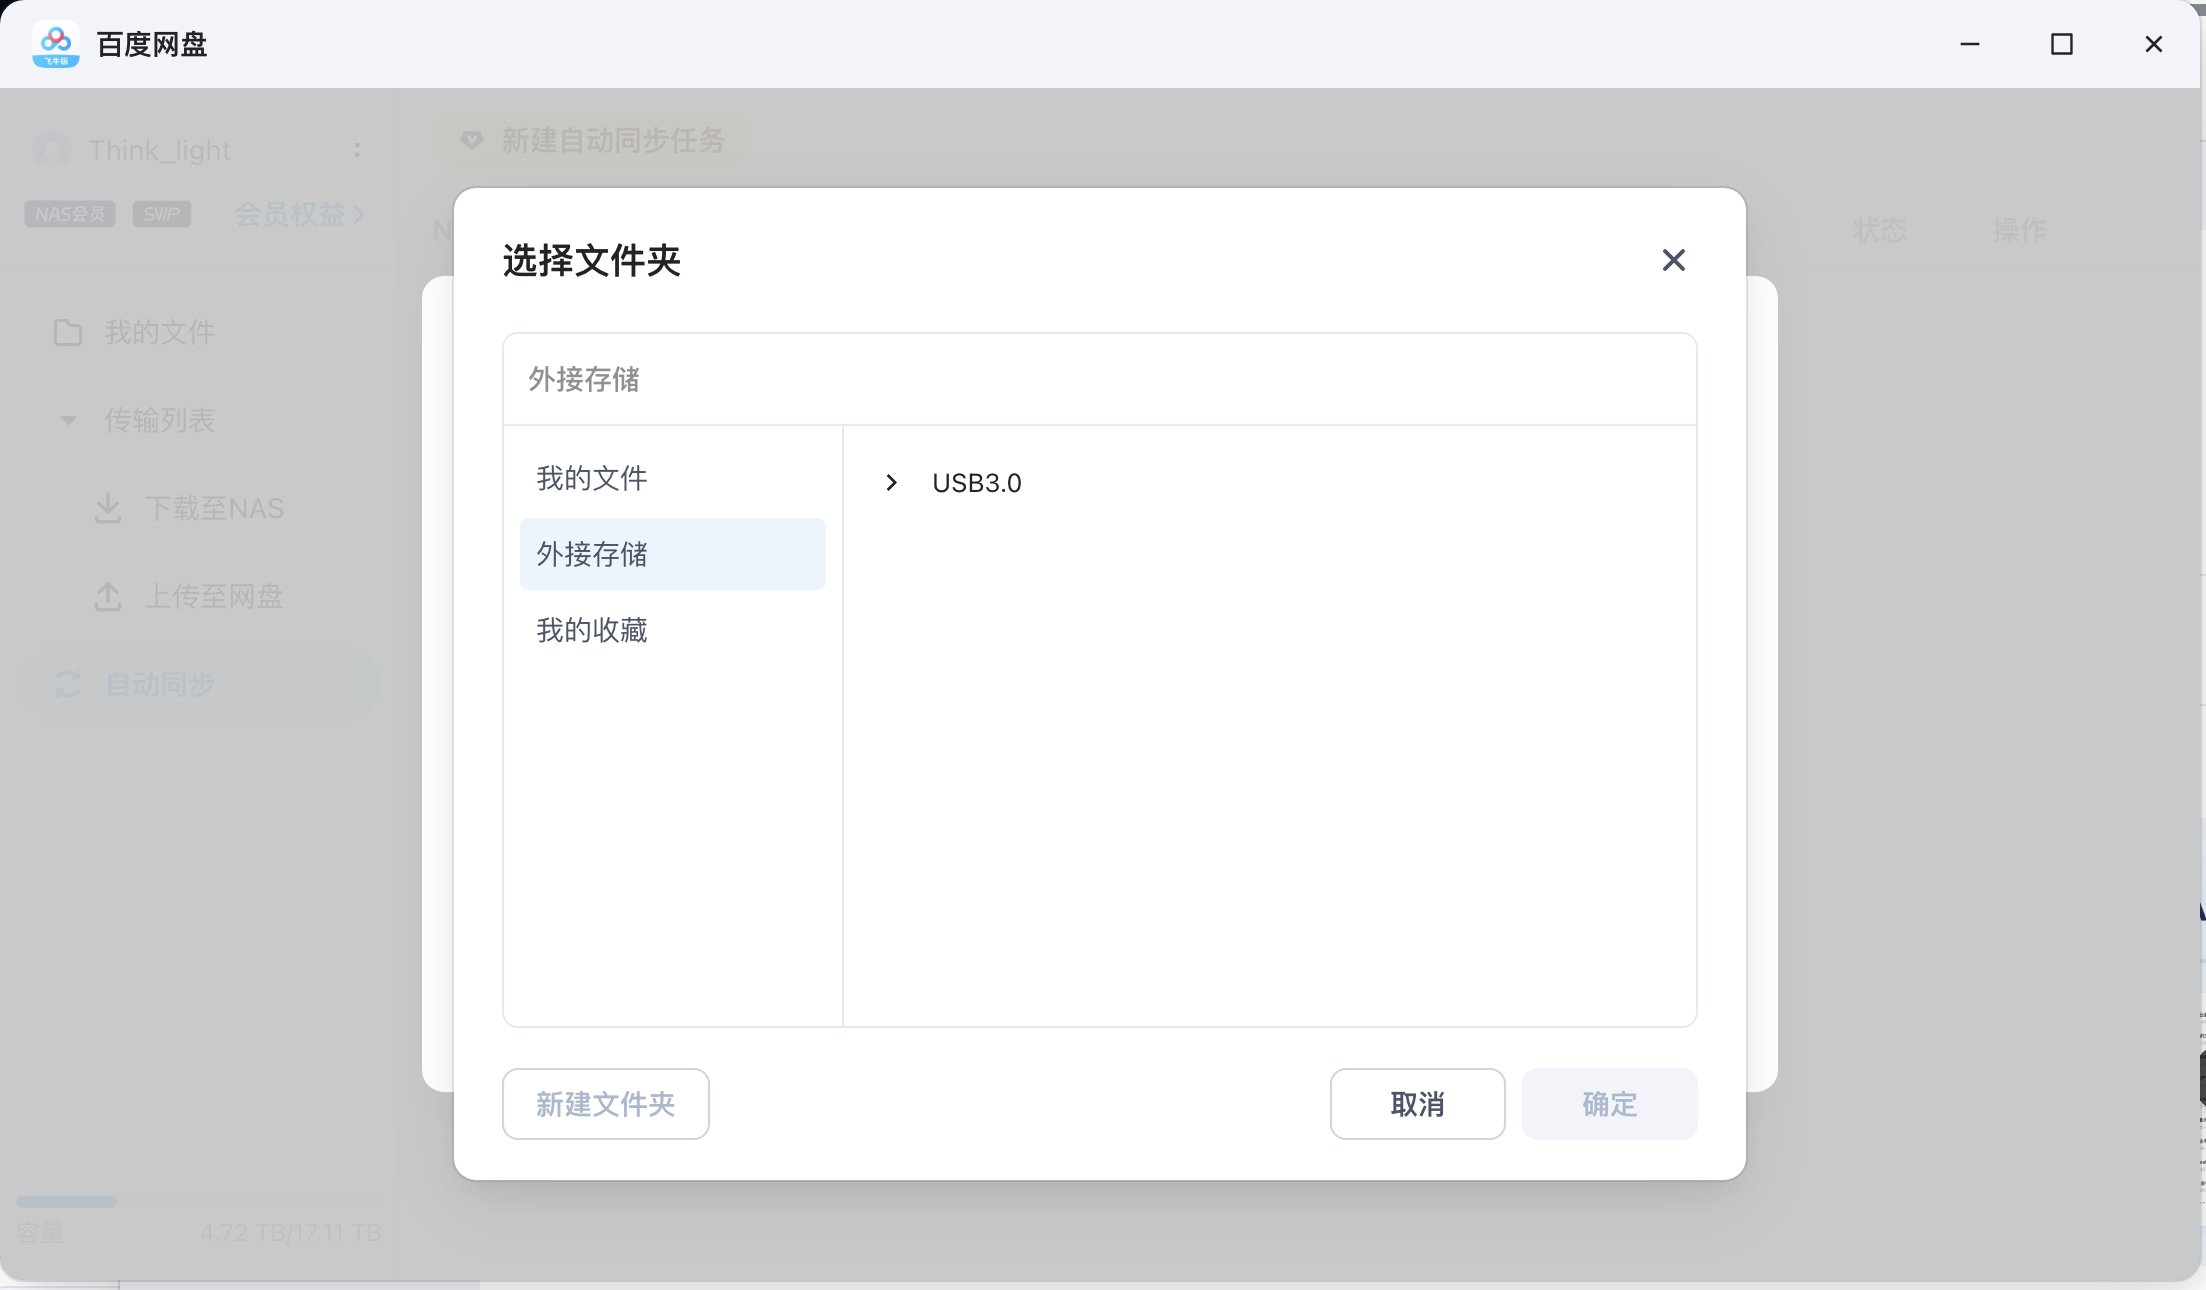The width and height of the screenshot is (2206, 1290).
Task: Click the 新建自动同步任务 button
Action: click(592, 140)
